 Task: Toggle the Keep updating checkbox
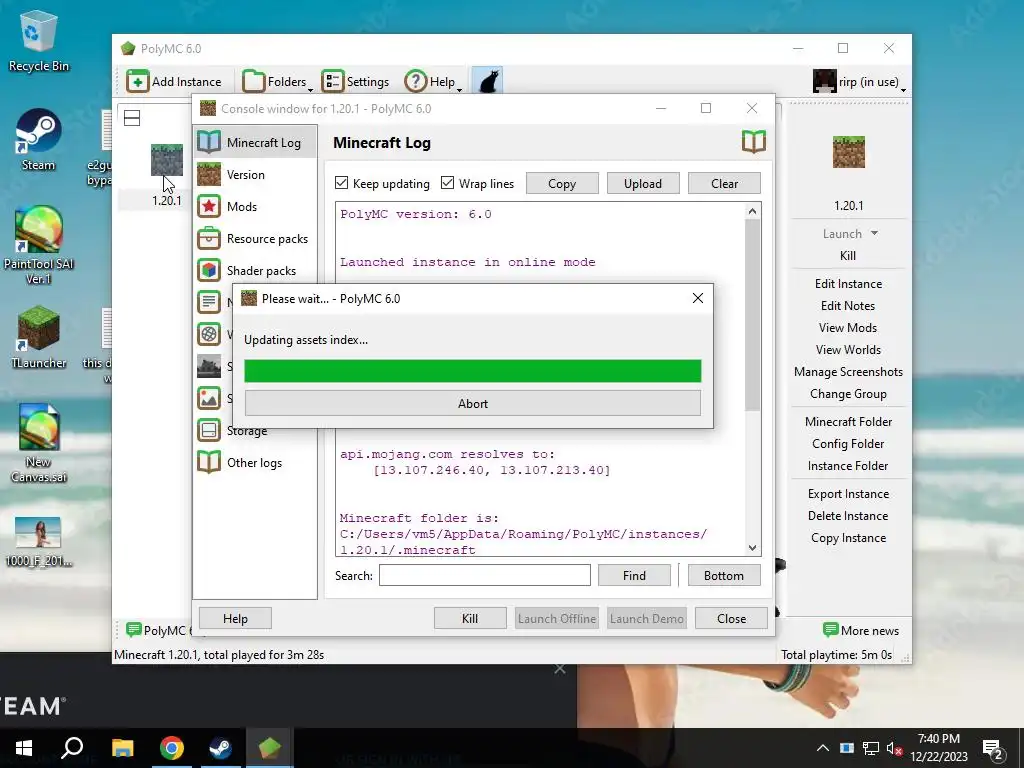point(382,184)
